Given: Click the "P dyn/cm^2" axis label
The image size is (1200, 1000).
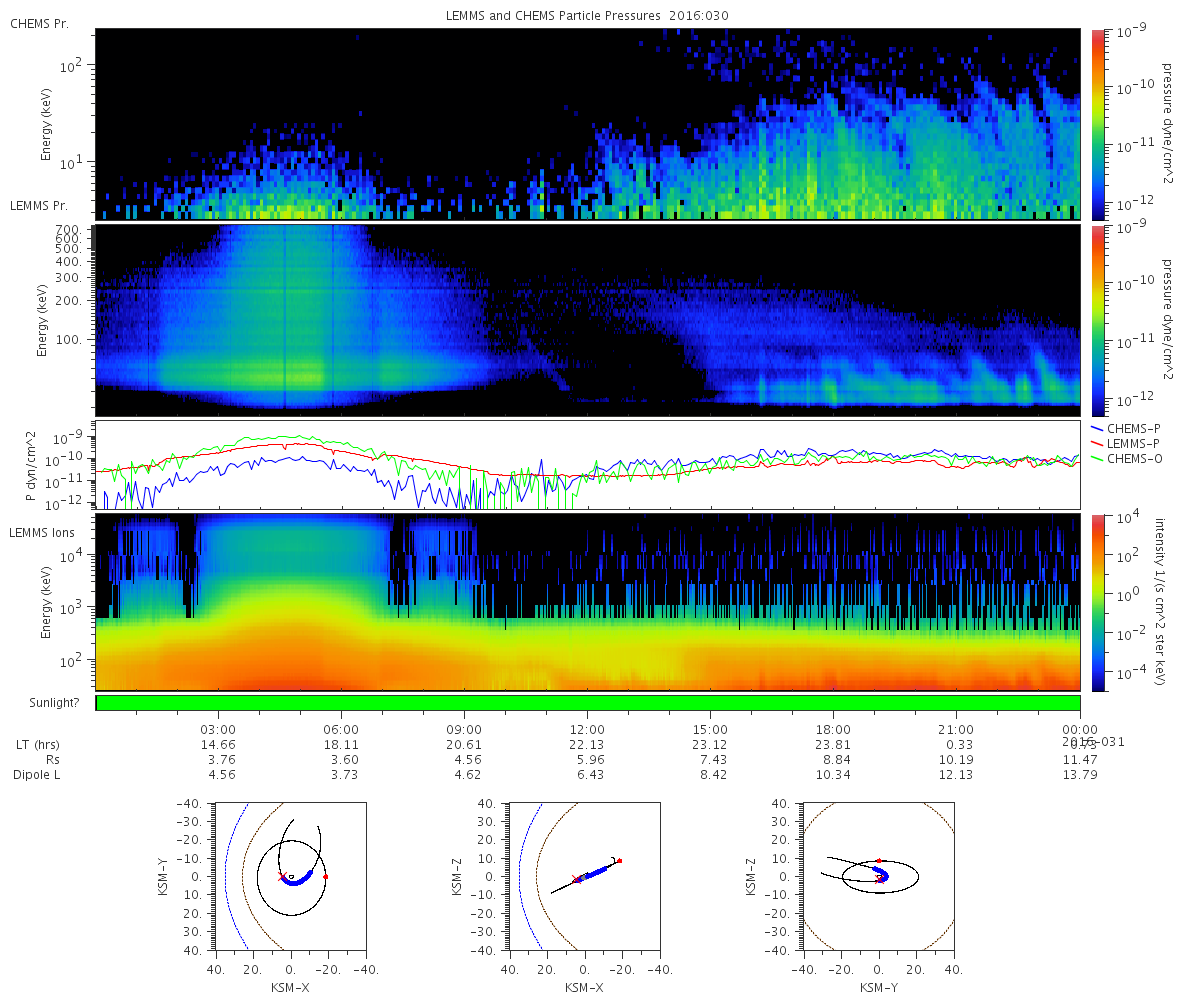Looking at the screenshot, I should [31, 465].
